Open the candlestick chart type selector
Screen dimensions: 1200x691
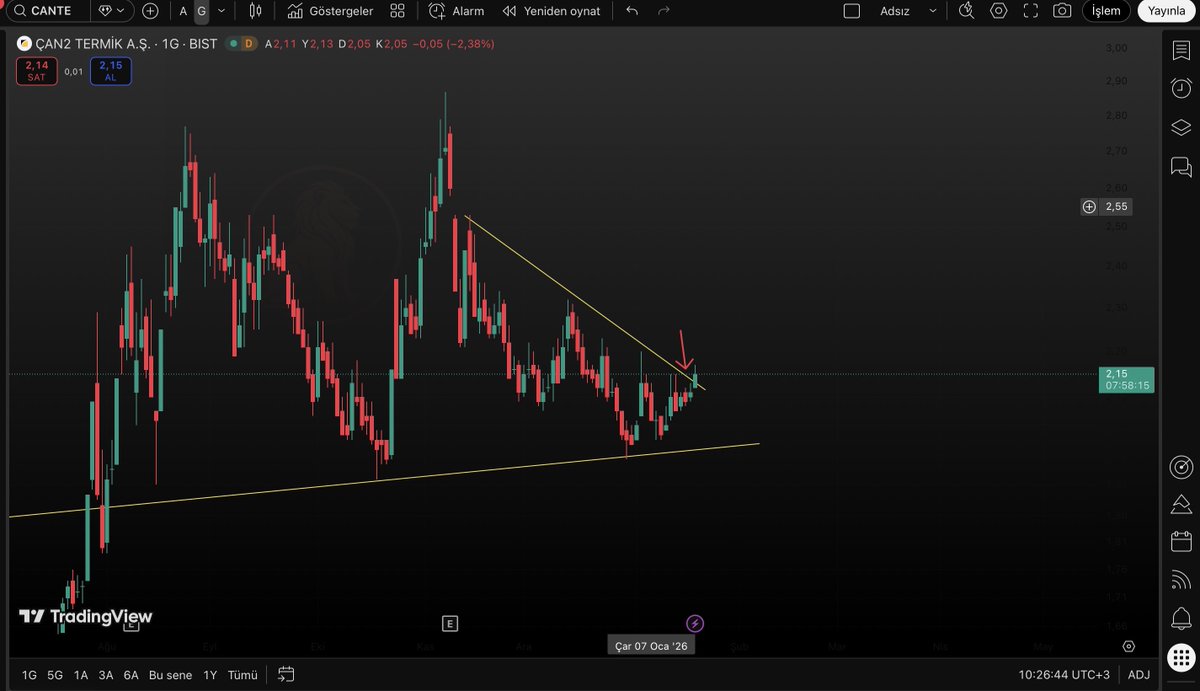255,11
